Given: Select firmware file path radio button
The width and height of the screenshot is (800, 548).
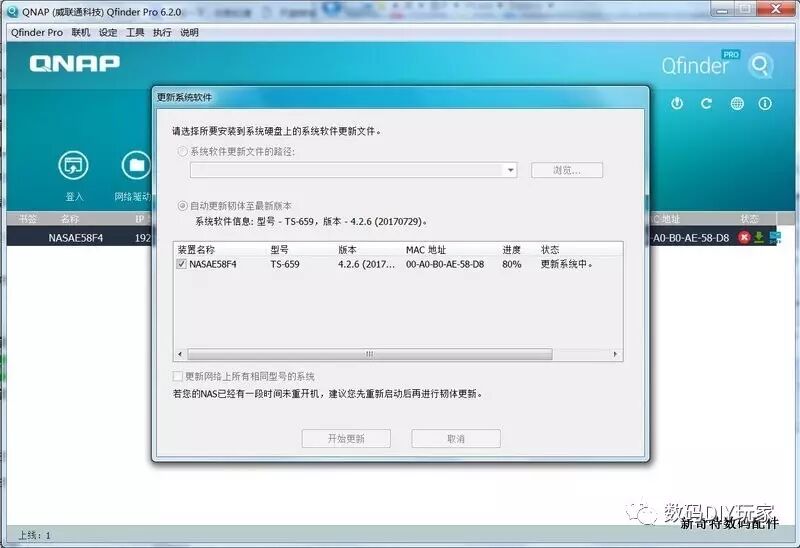Looking at the screenshot, I should 182,152.
